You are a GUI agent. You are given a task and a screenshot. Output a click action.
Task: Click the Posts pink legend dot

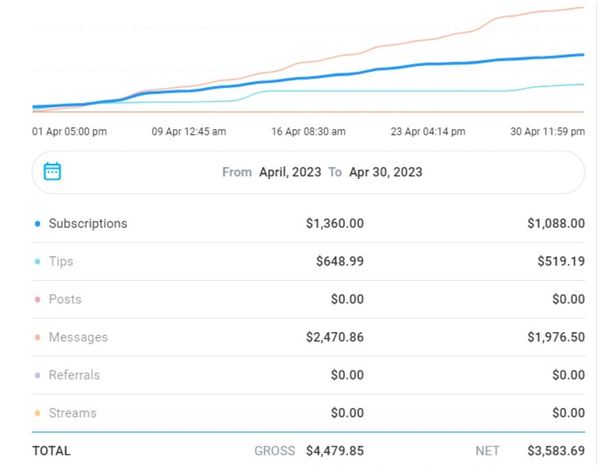tap(37, 300)
